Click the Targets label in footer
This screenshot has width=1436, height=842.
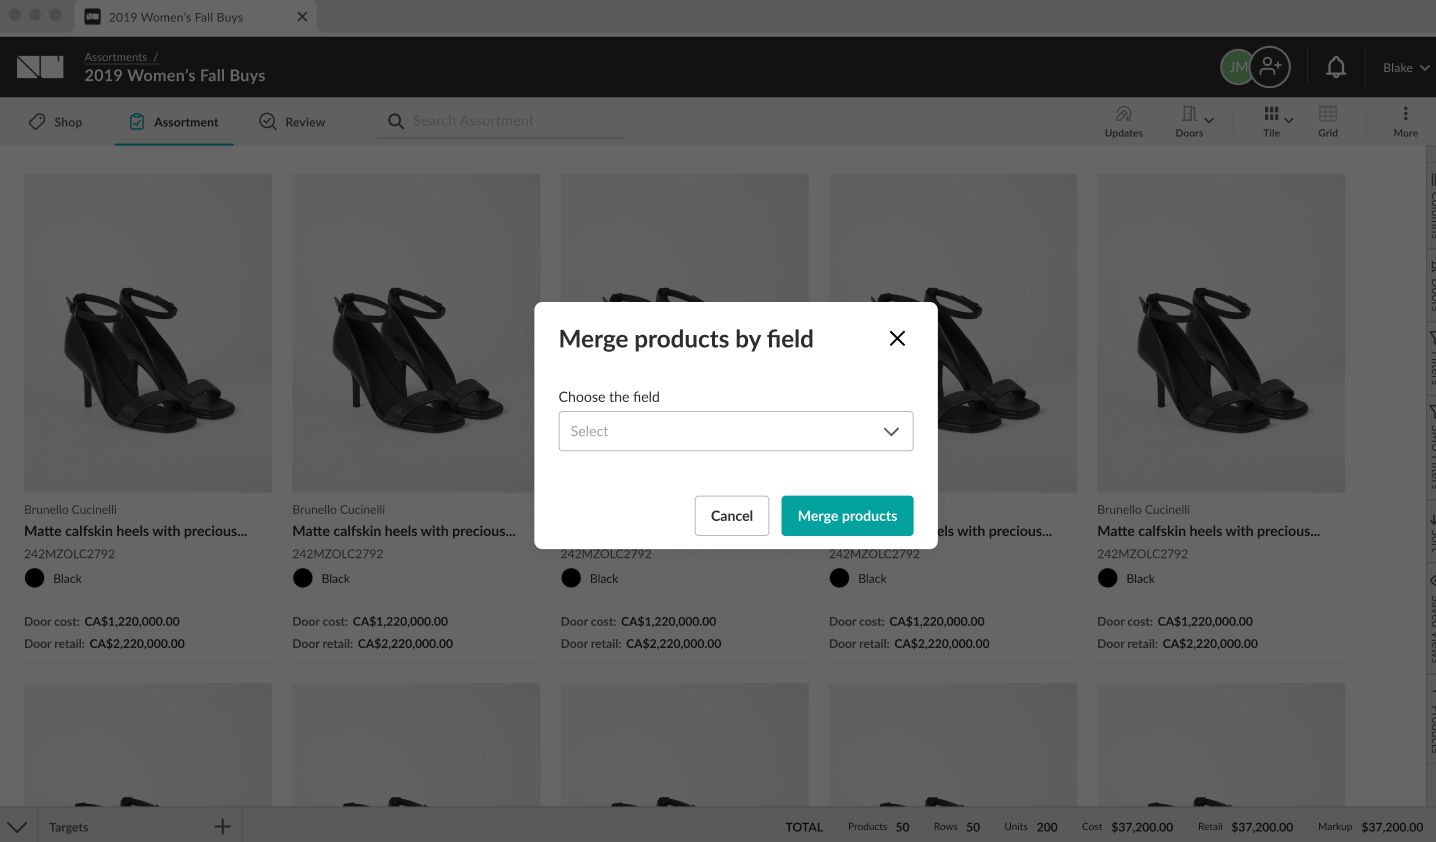[x=68, y=827]
